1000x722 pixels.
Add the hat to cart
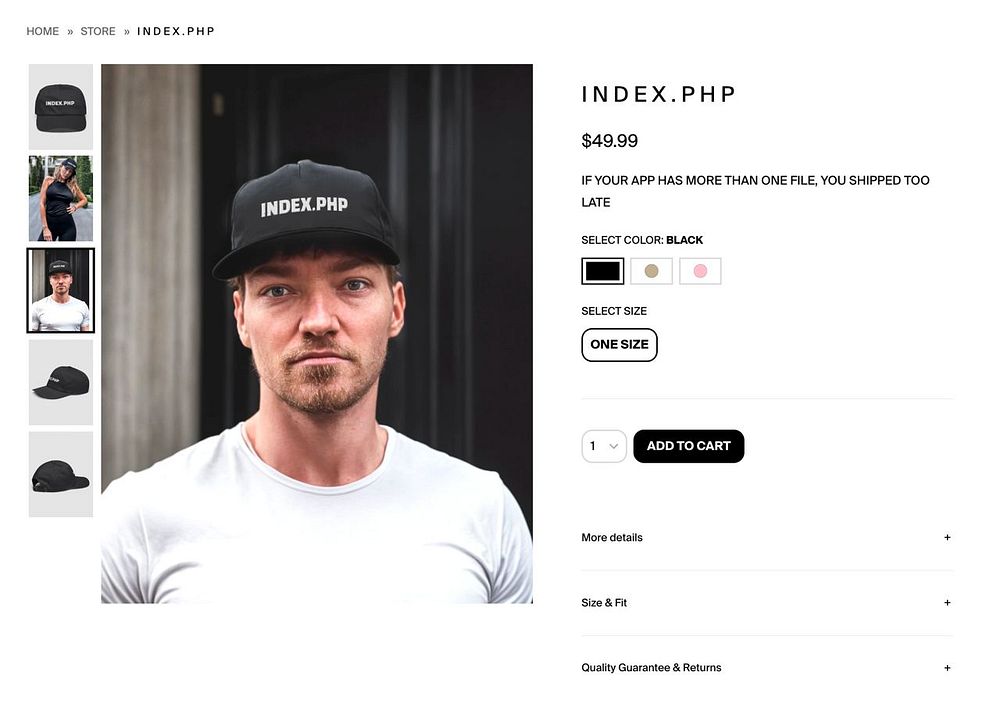click(x=689, y=446)
